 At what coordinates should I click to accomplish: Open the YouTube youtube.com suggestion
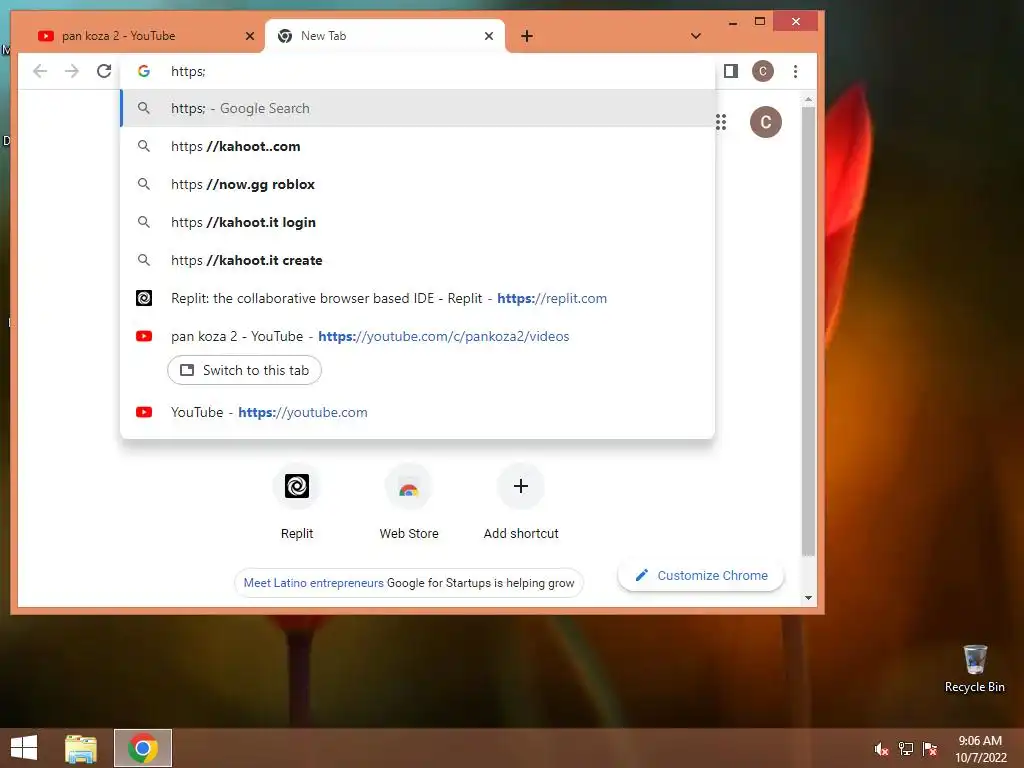[418, 412]
